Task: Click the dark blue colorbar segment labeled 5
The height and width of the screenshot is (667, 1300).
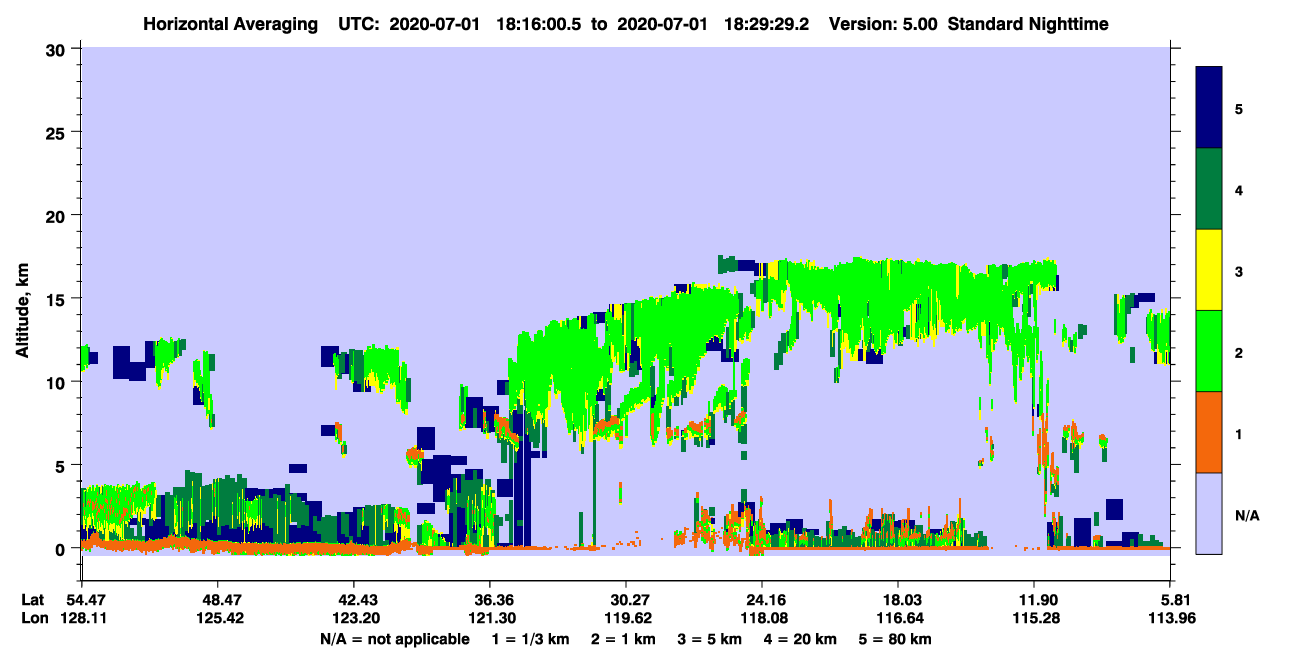Action: point(1210,108)
